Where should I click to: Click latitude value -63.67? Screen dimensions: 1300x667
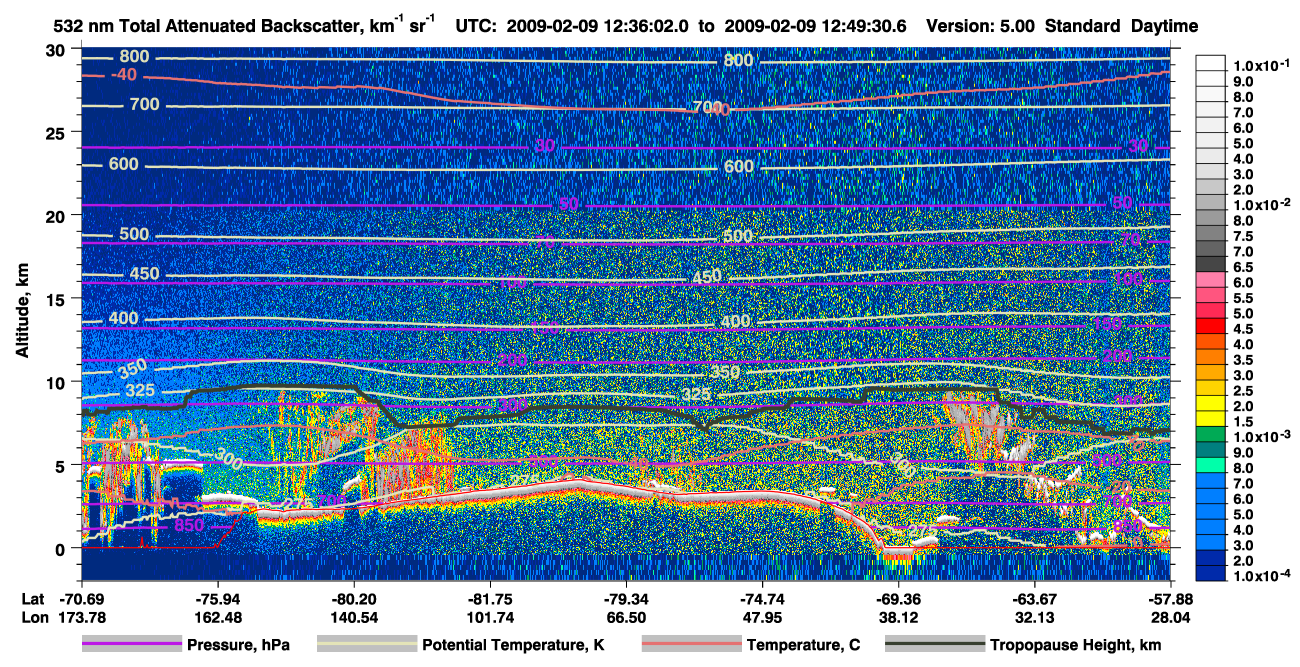click(1034, 601)
